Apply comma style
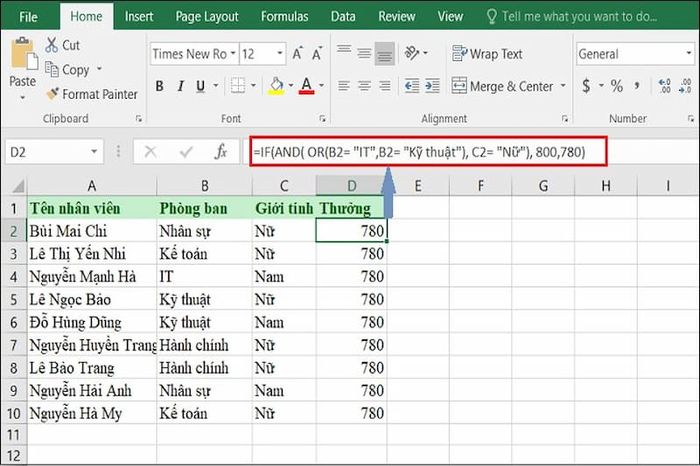This screenshot has width=700, height=466. (637, 86)
